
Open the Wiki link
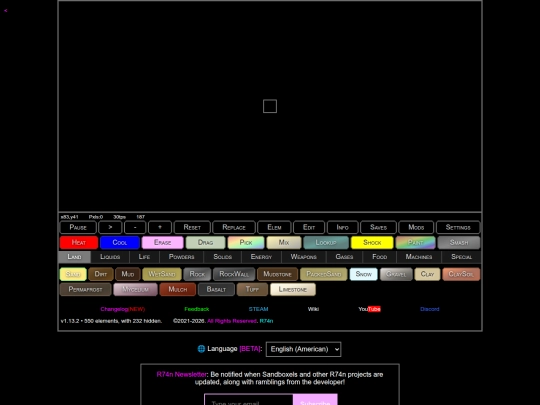313,309
